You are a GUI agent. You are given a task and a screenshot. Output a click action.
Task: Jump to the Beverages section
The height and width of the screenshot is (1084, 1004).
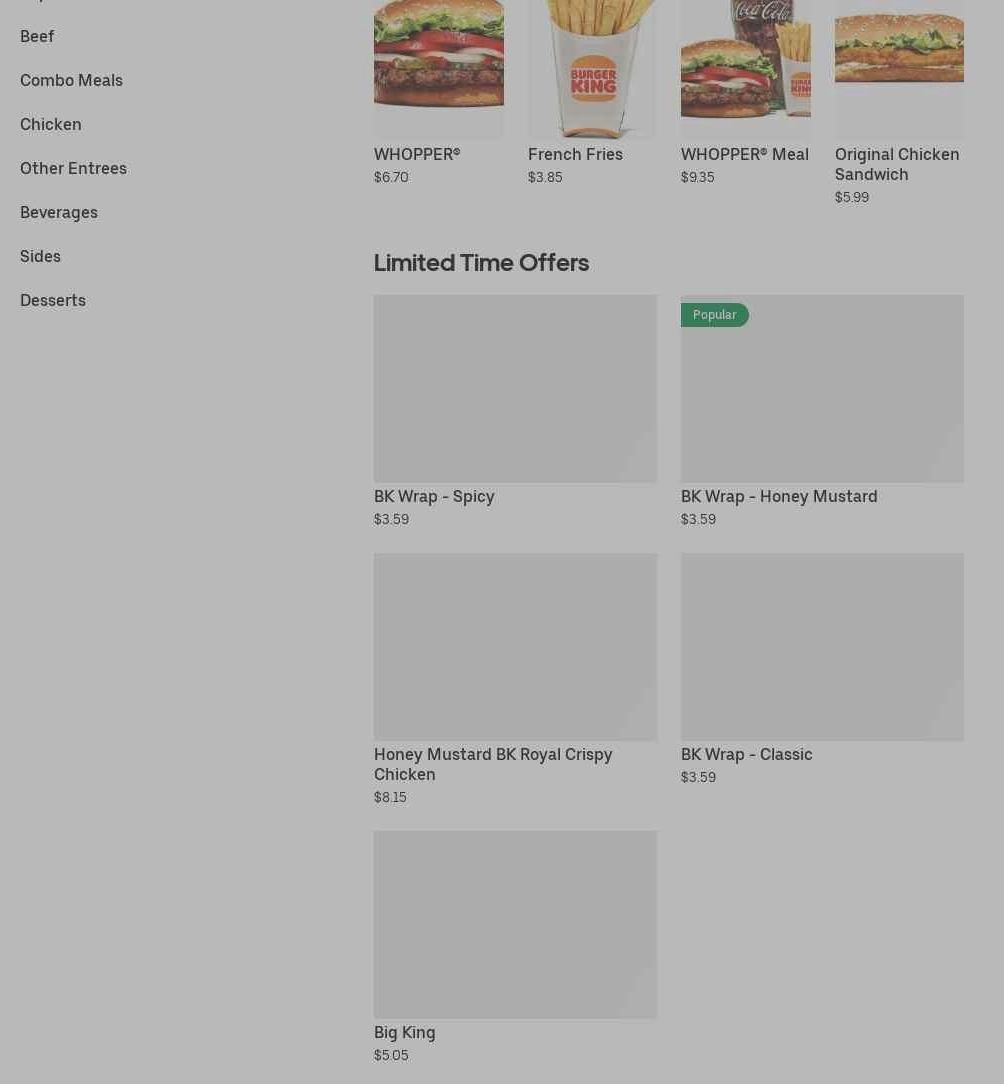click(x=59, y=213)
